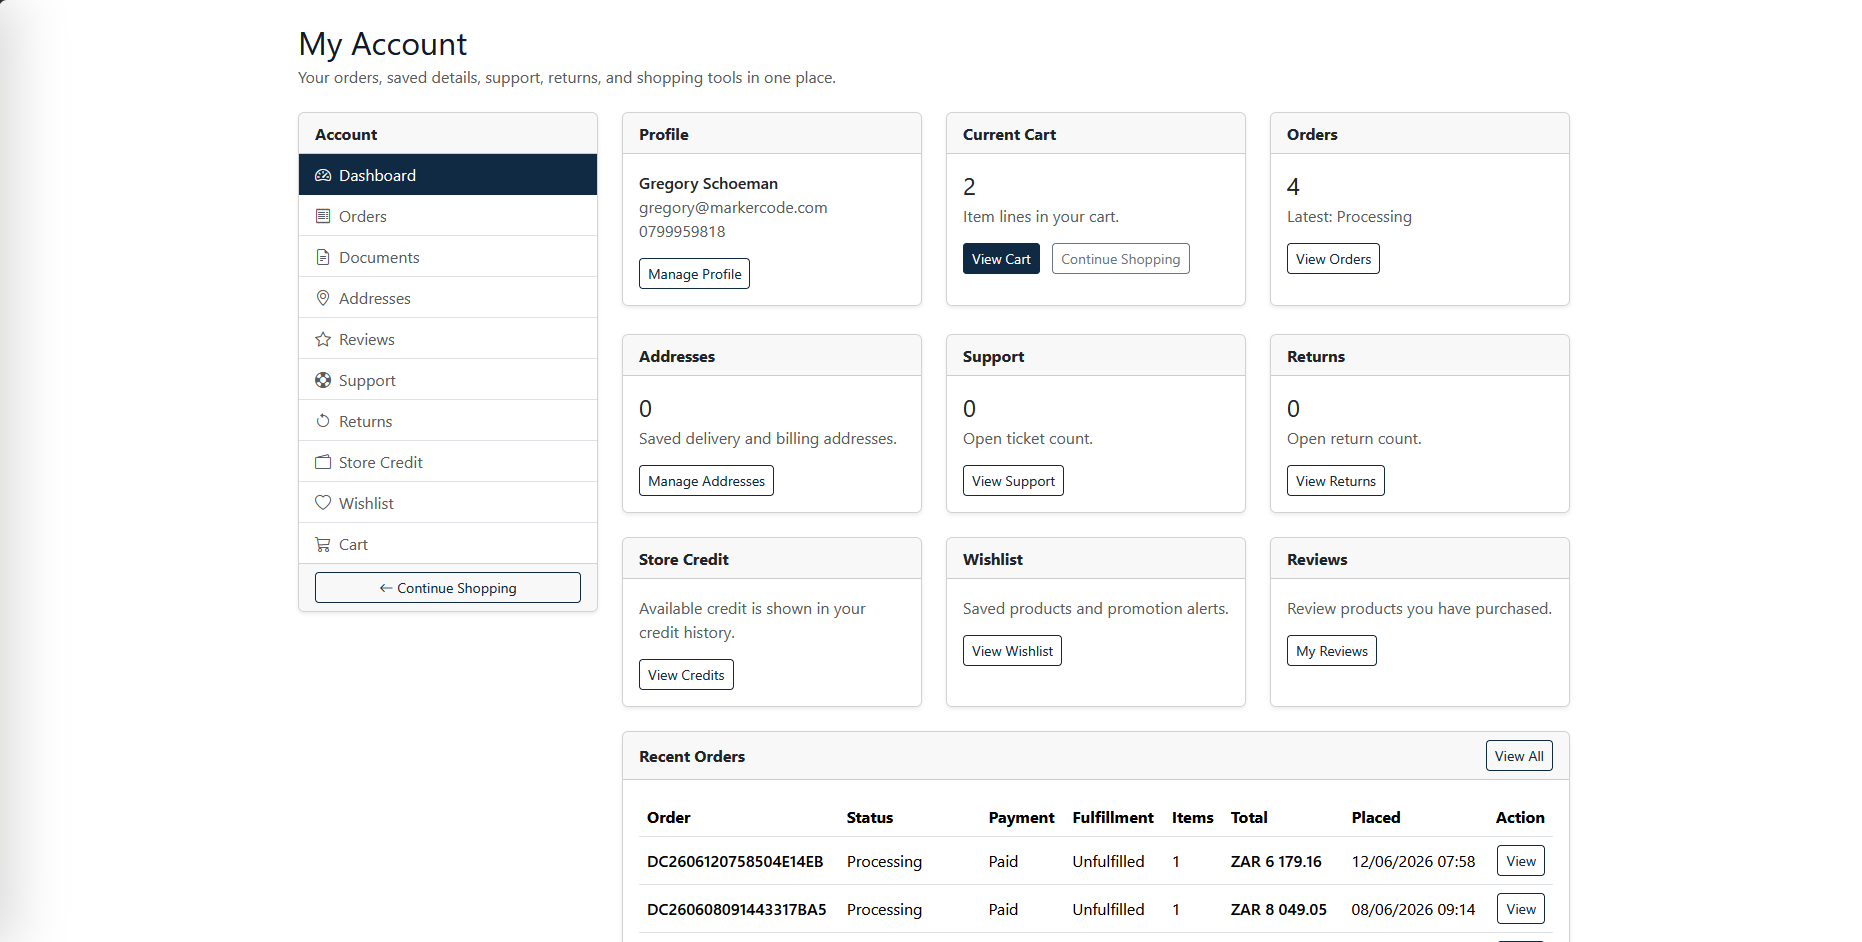Click the Fulfillment column header

[1113, 817]
